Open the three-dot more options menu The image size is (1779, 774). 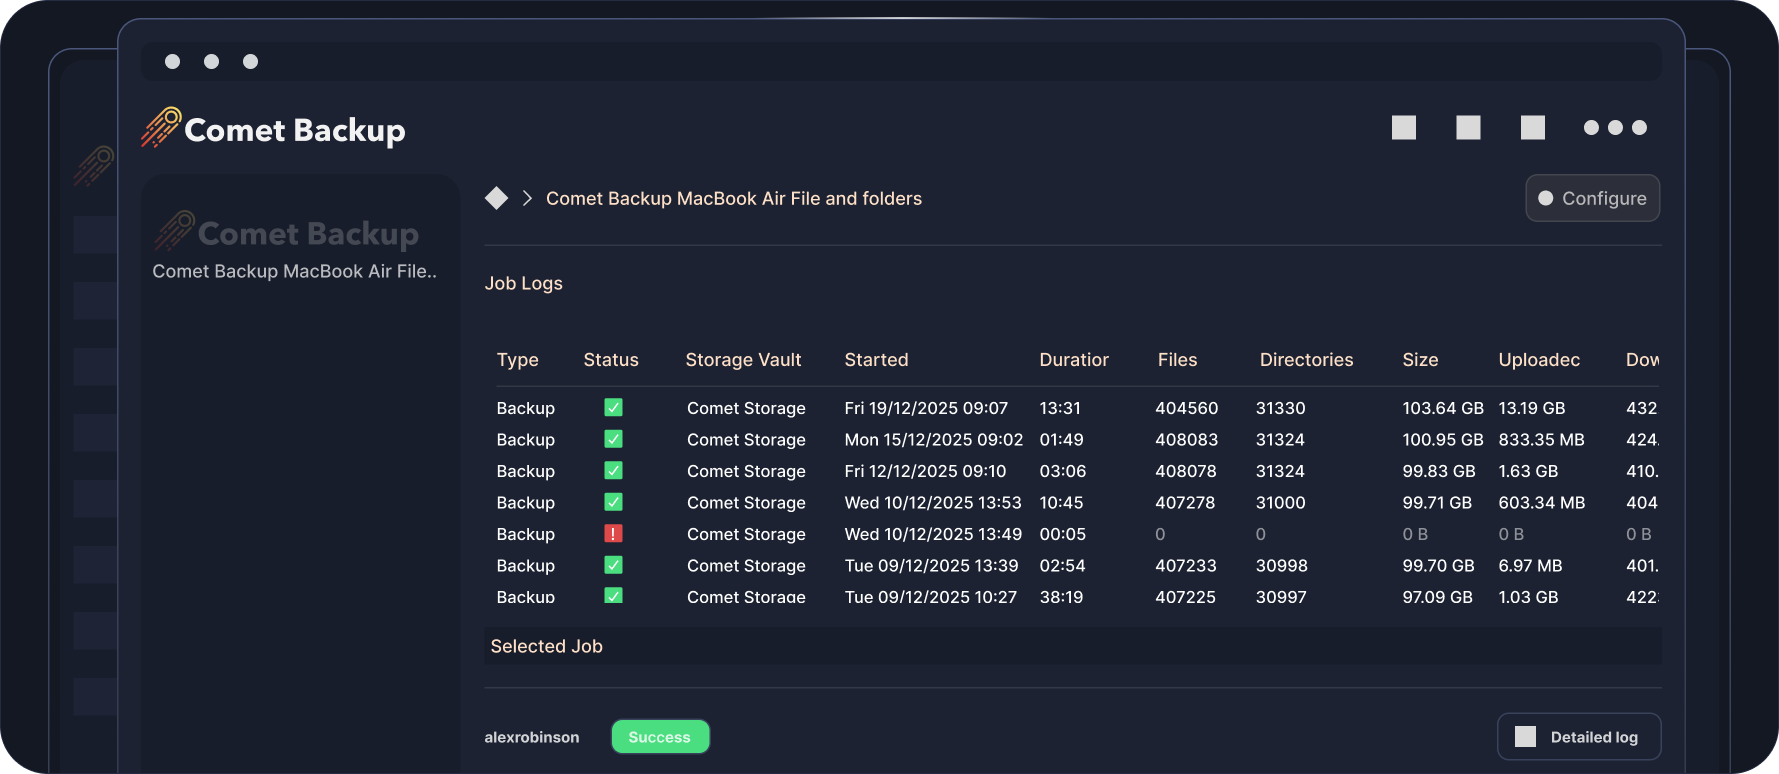click(x=1614, y=128)
